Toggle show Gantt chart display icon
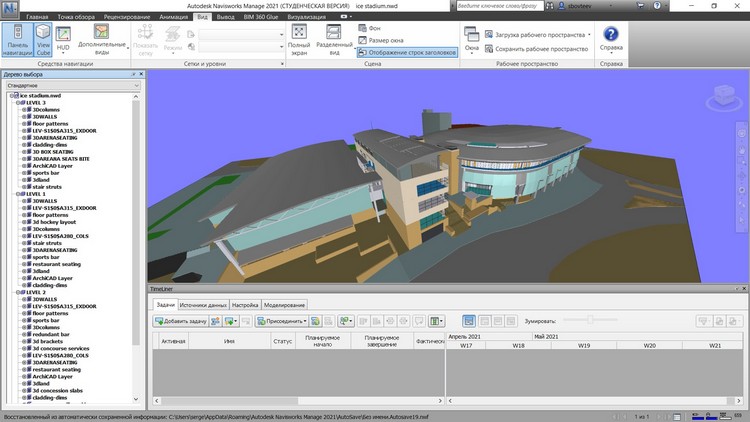The image size is (750, 422). click(x=469, y=321)
